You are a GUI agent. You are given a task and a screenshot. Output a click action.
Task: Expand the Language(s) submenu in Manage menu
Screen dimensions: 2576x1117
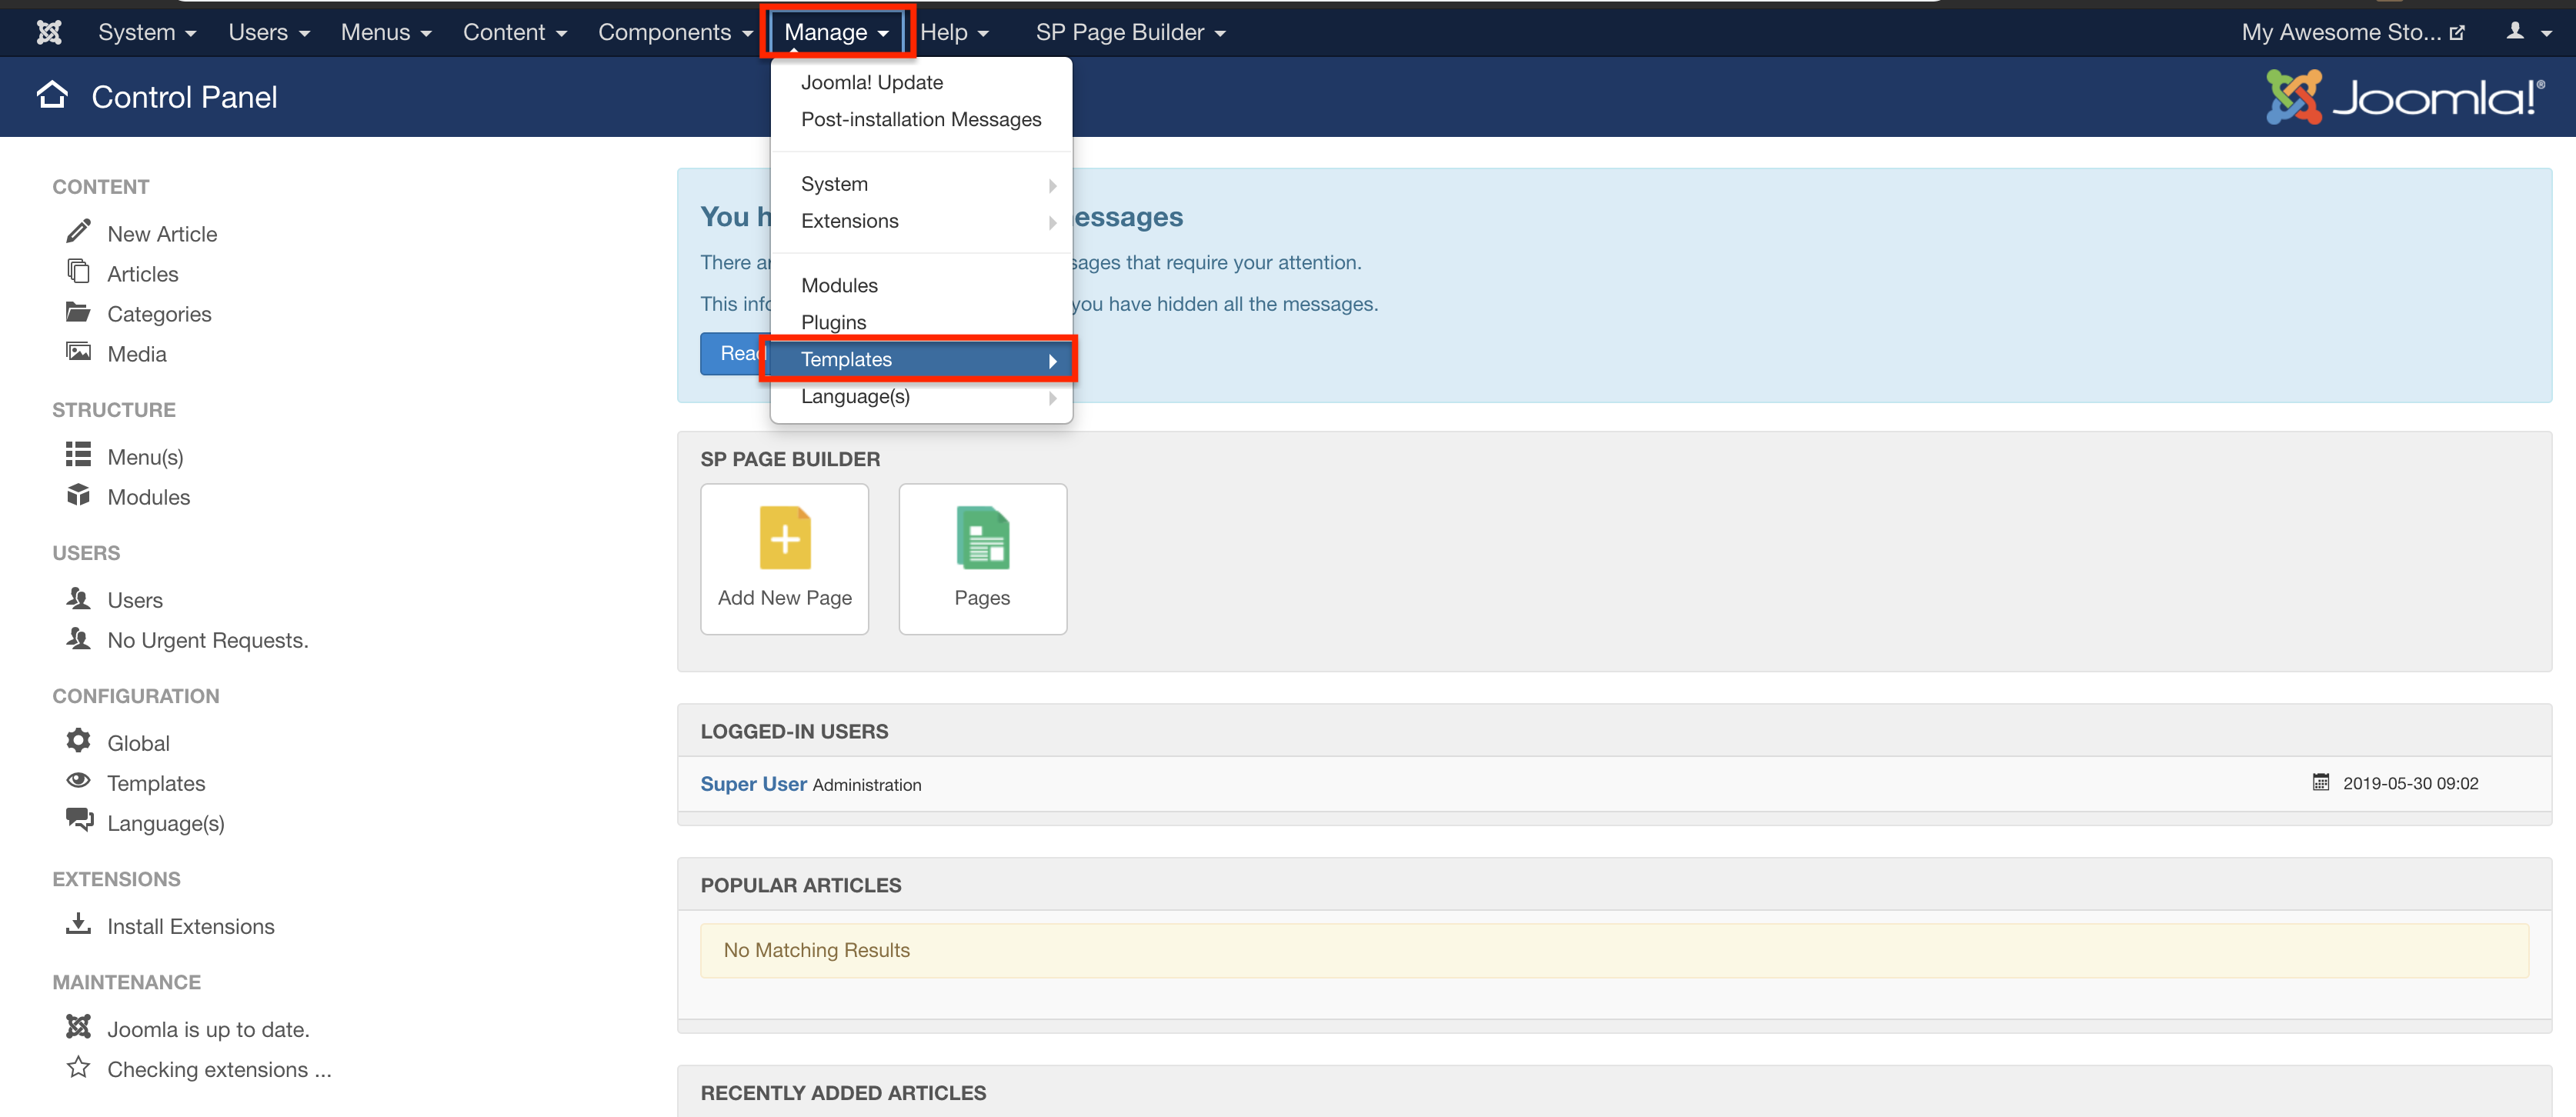coord(921,396)
